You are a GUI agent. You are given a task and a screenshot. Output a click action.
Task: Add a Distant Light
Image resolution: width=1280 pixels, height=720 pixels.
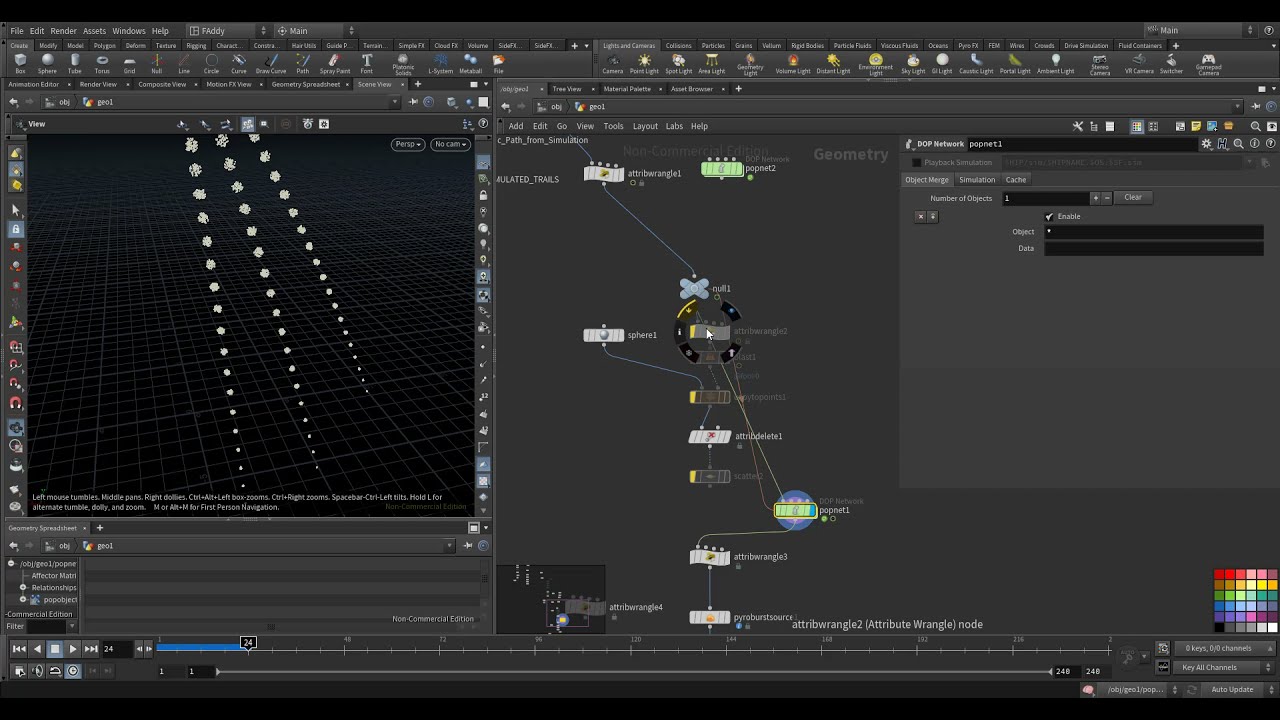[x=833, y=64]
